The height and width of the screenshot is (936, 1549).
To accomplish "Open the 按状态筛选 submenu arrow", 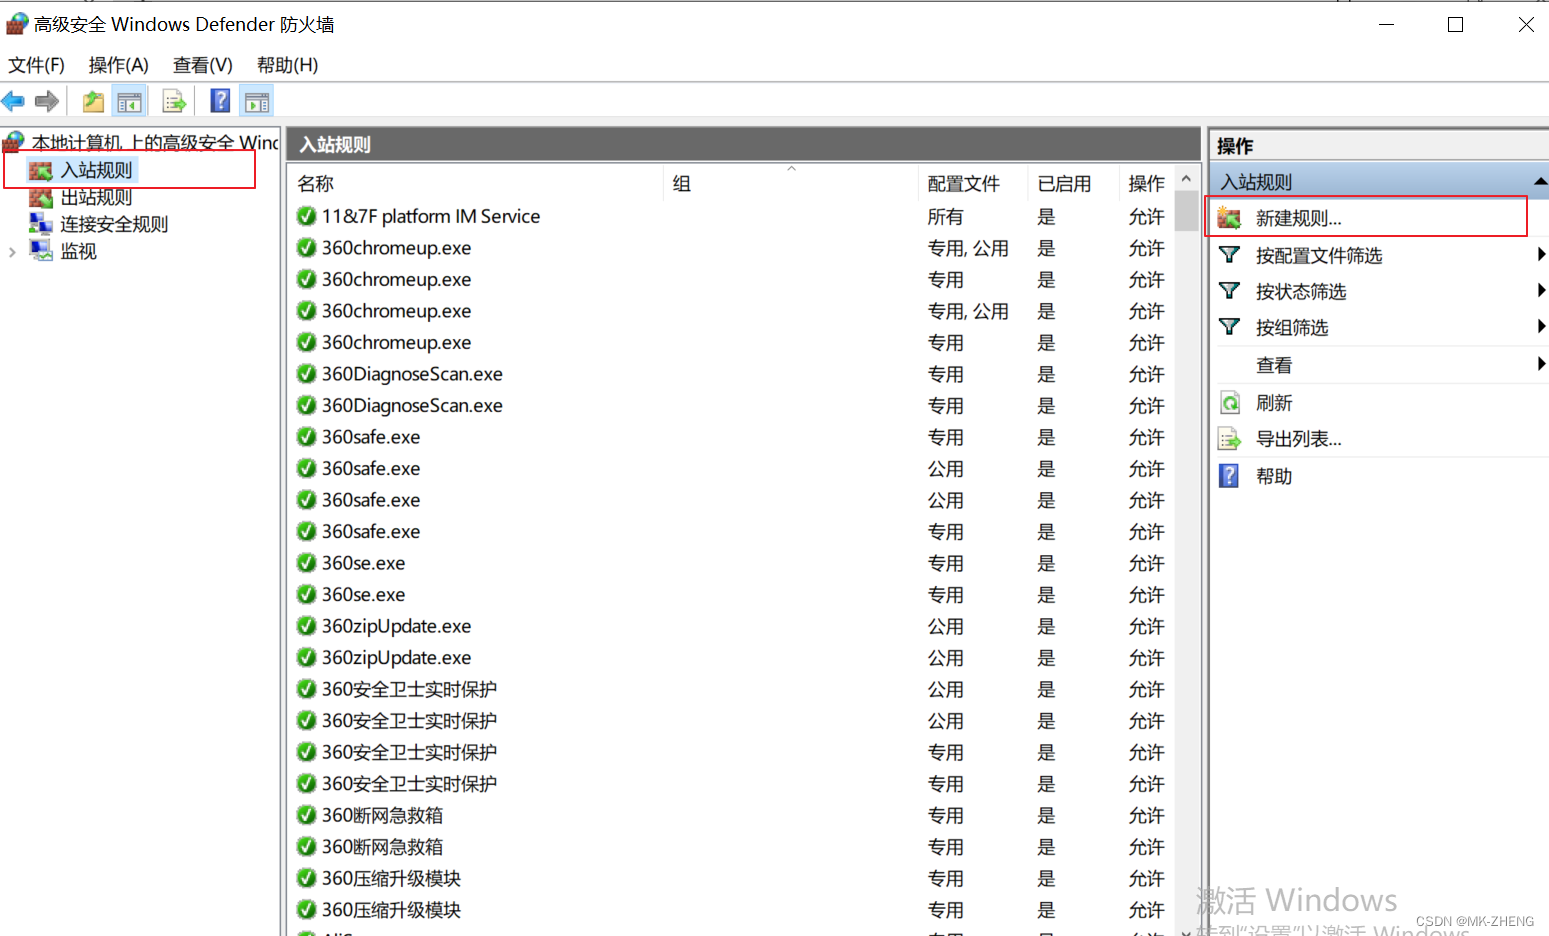I will (x=1541, y=291).
